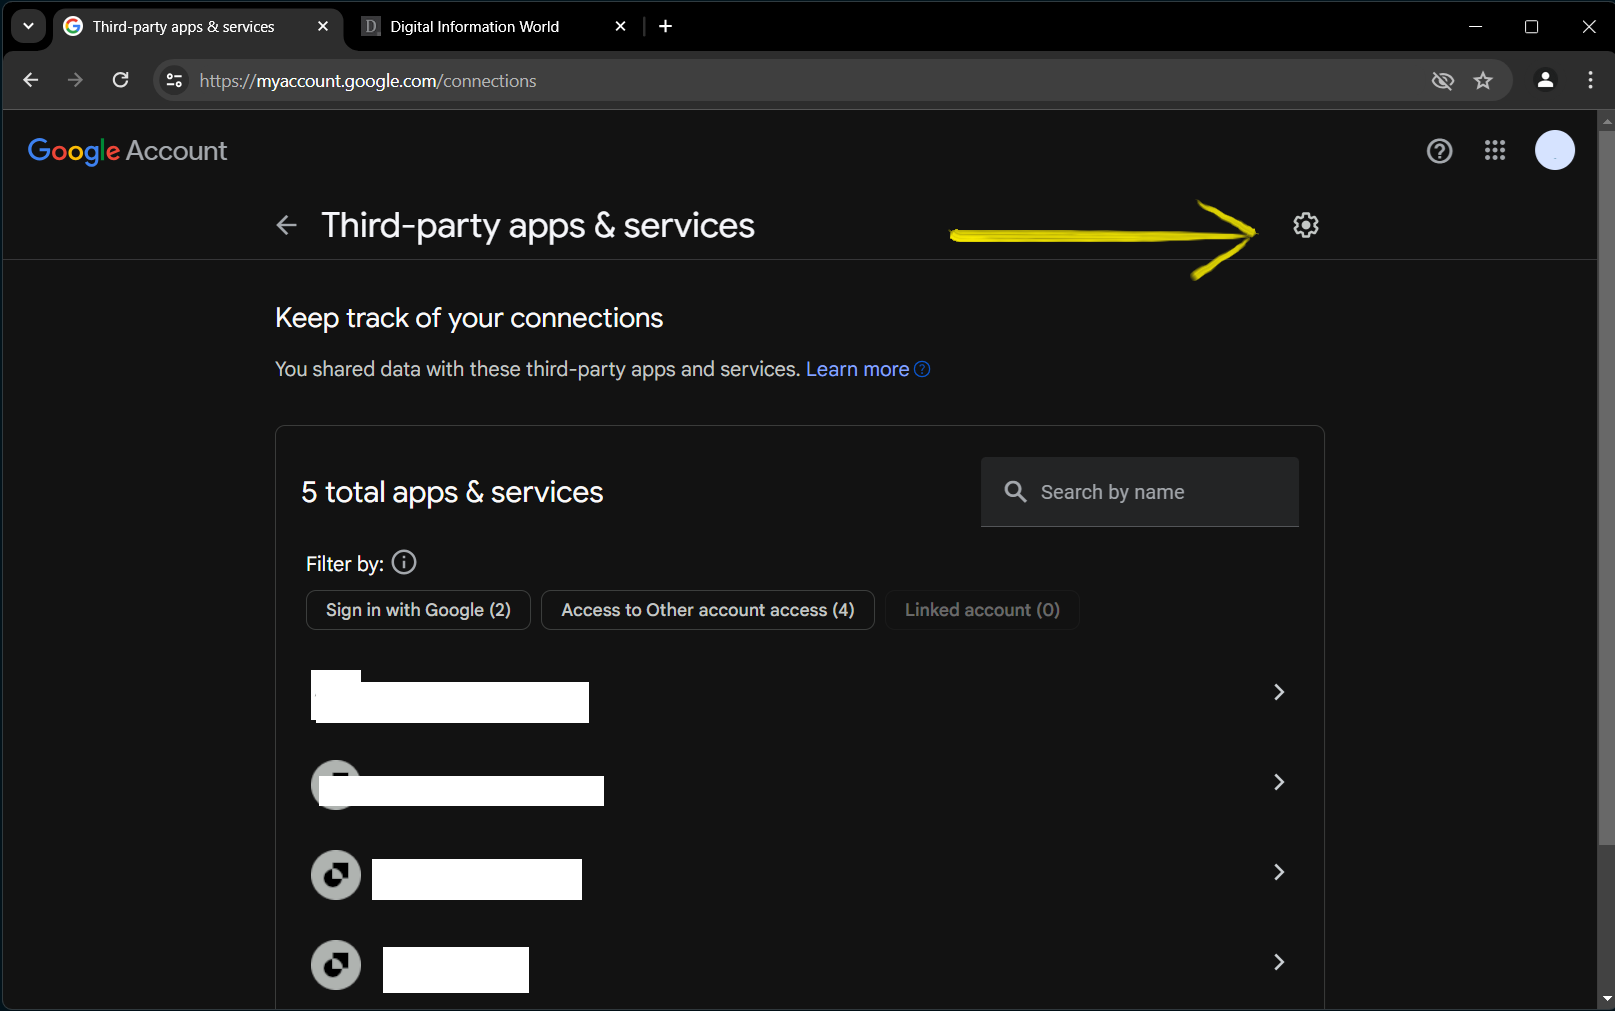Expand the second app row chevron

tap(1278, 782)
